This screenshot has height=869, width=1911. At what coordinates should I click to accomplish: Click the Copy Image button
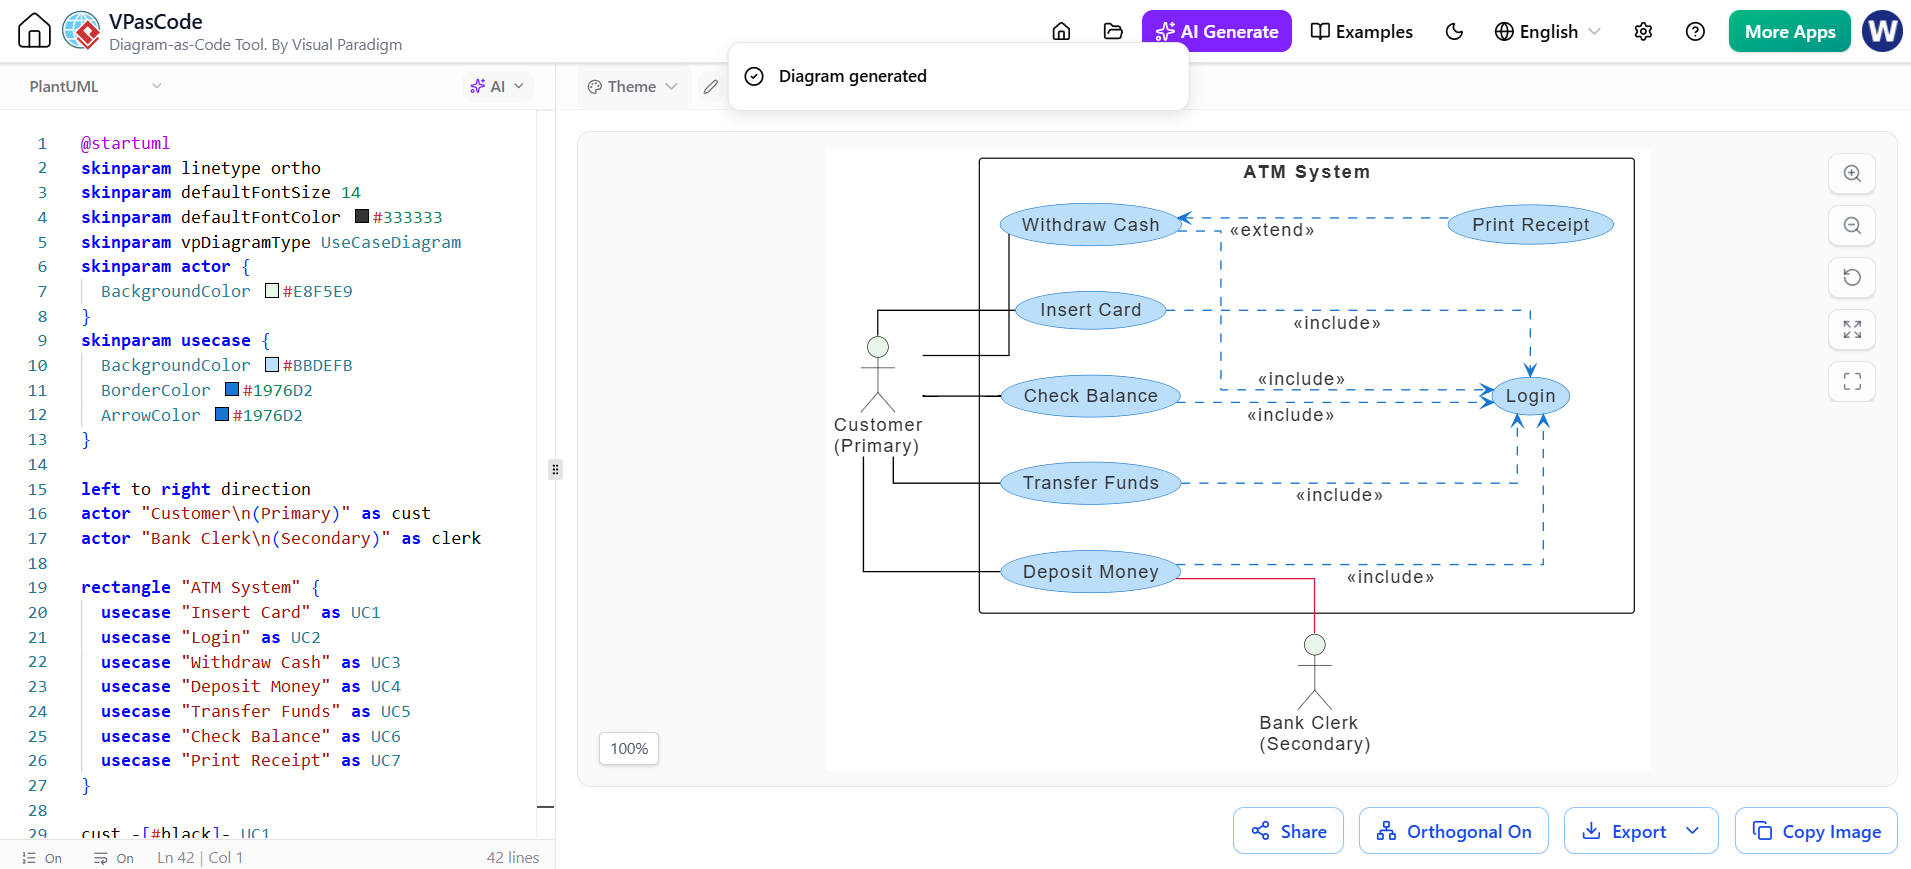coord(1816,831)
